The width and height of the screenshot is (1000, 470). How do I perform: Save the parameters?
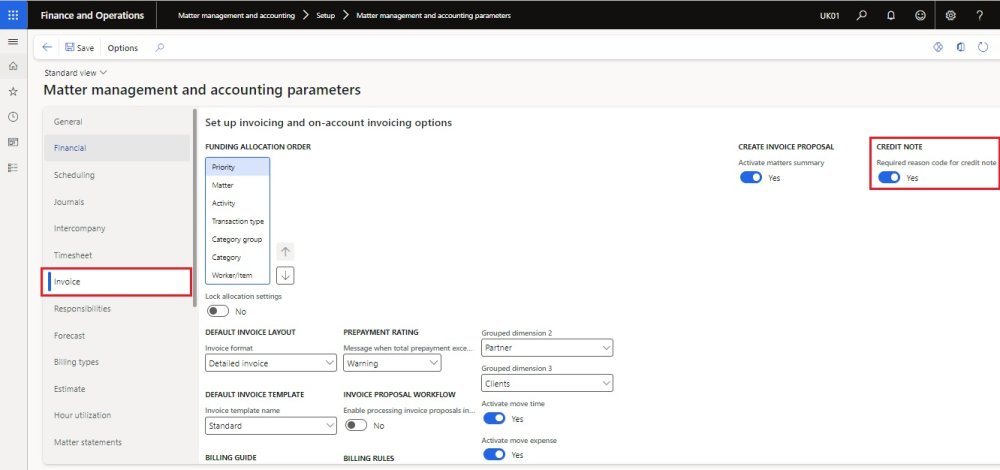79,48
